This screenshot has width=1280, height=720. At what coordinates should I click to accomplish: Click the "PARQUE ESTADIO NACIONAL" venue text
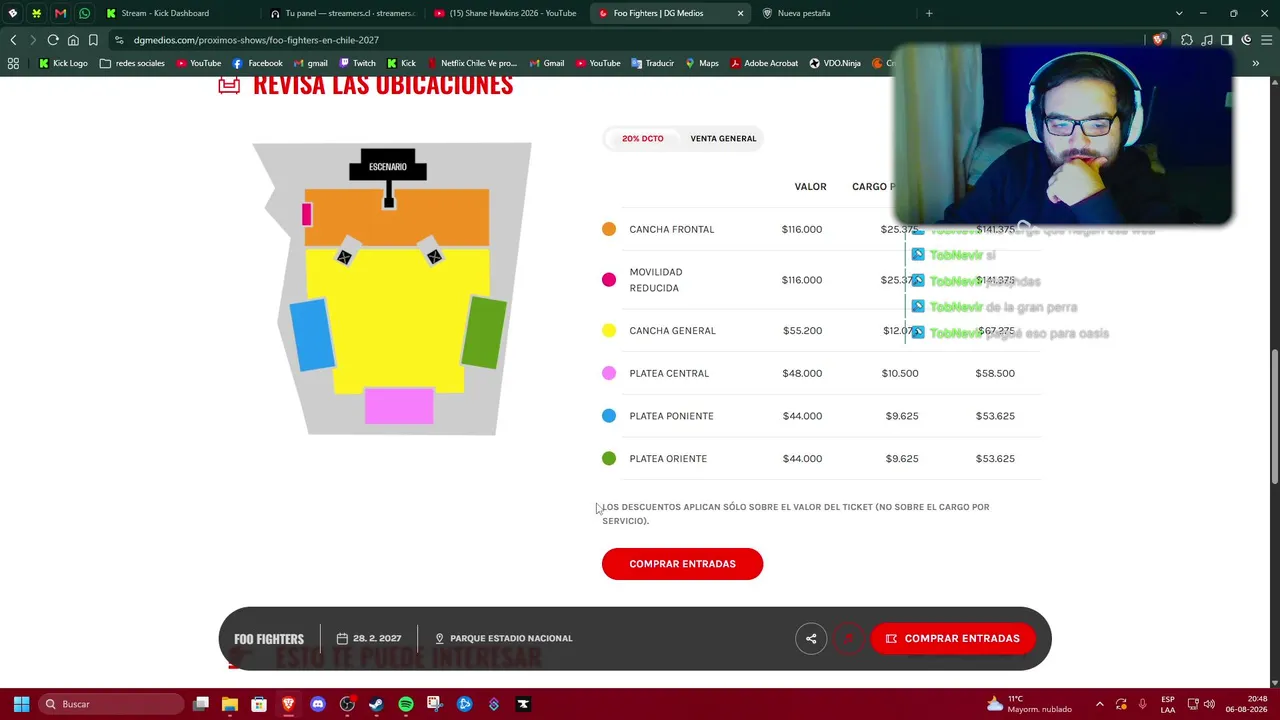pos(511,638)
